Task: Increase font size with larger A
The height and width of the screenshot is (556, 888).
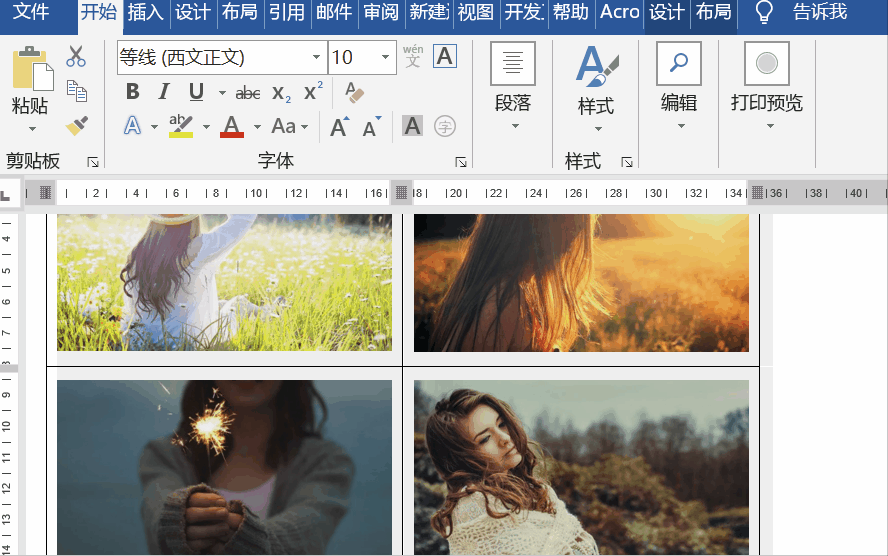Action: [x=340, y=127]
